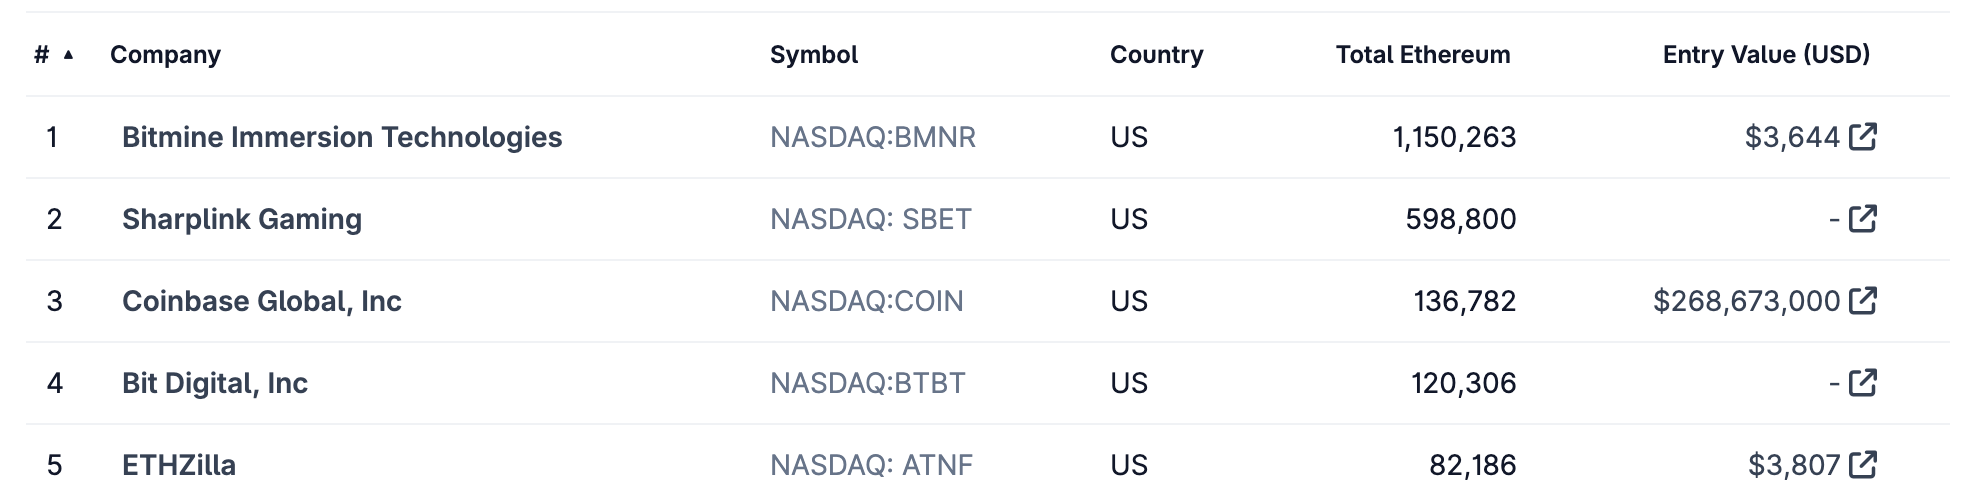Sort by Entry Value (USD) header

[1766, 55]
